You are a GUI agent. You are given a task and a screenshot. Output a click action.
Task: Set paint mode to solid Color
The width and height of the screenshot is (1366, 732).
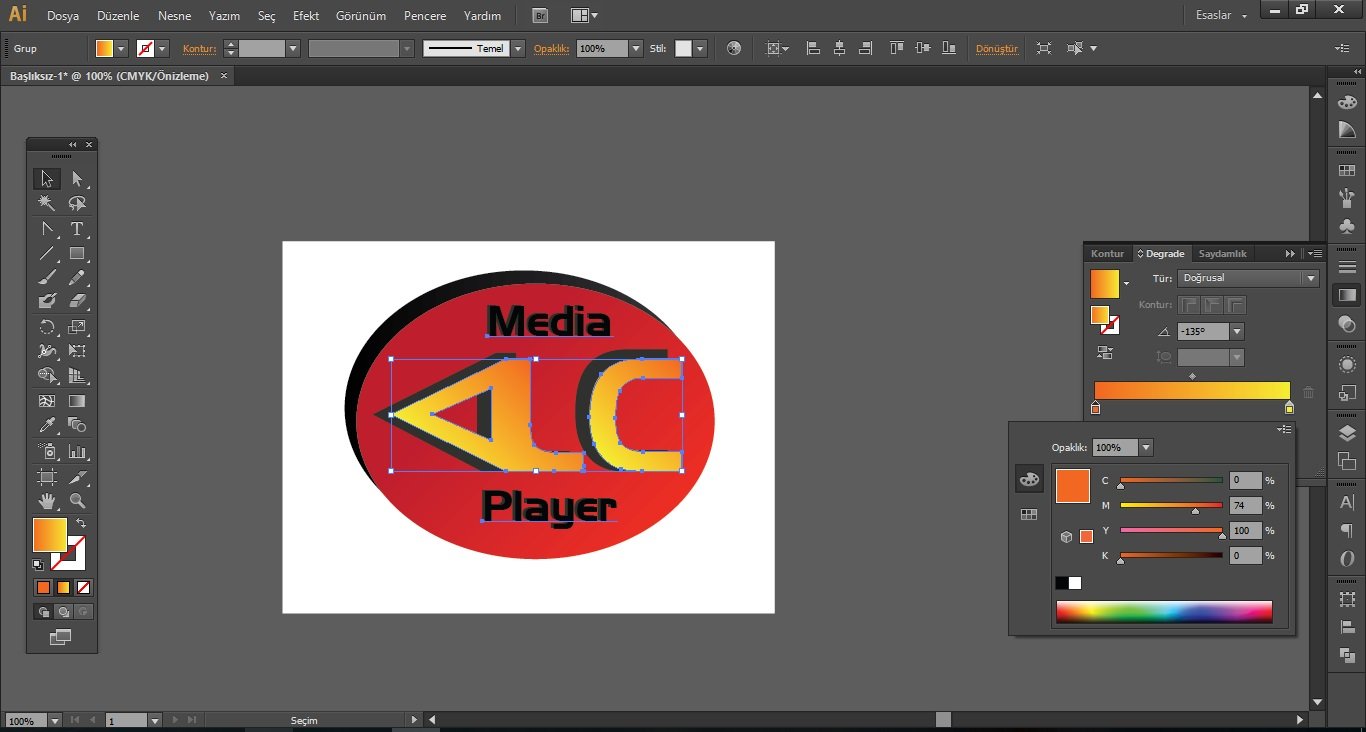pos(43,587)
